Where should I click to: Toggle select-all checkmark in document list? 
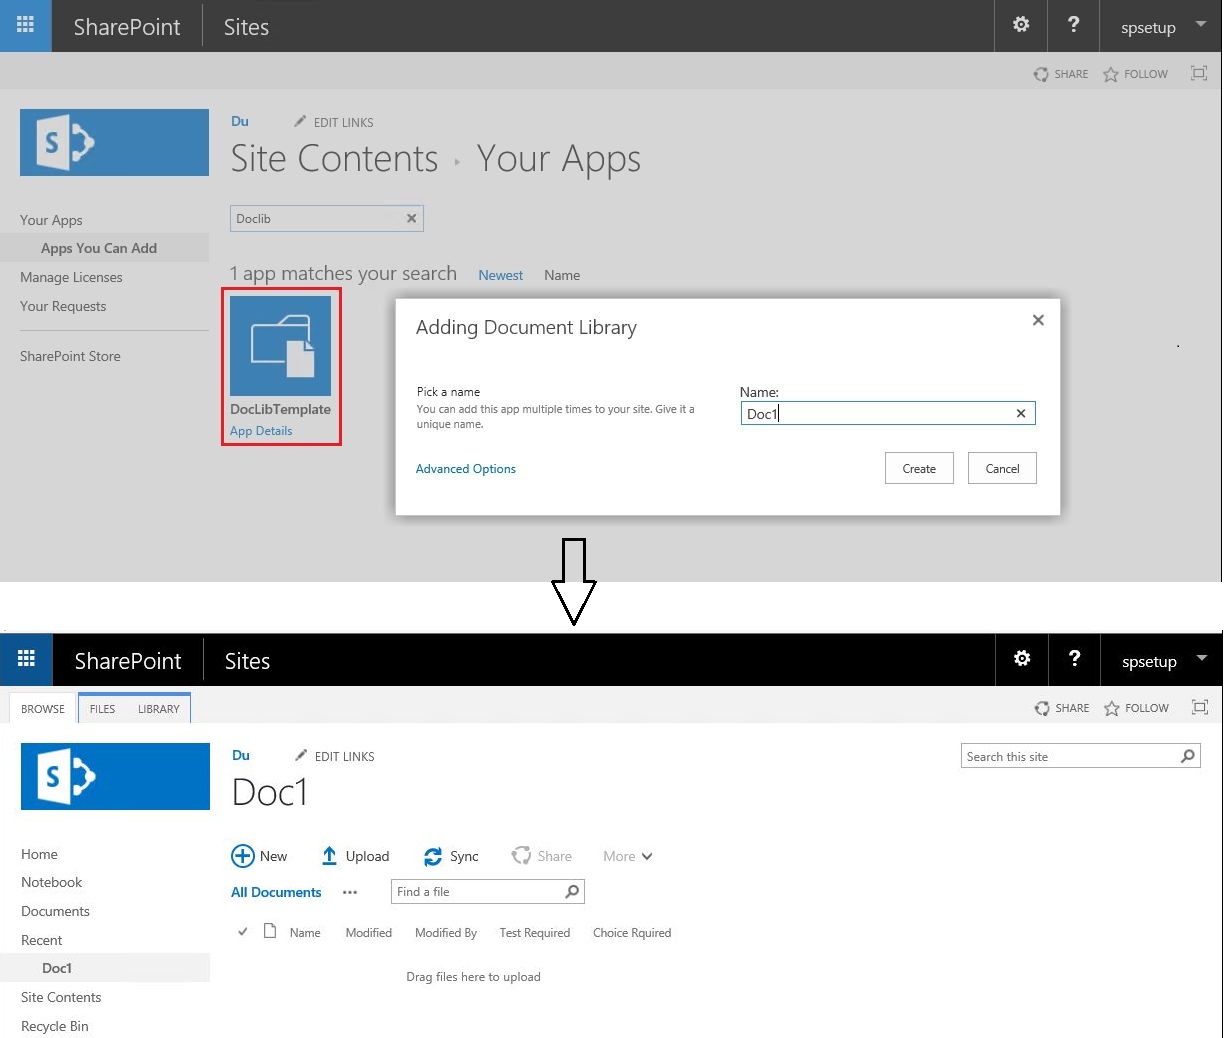pos(242,932)
